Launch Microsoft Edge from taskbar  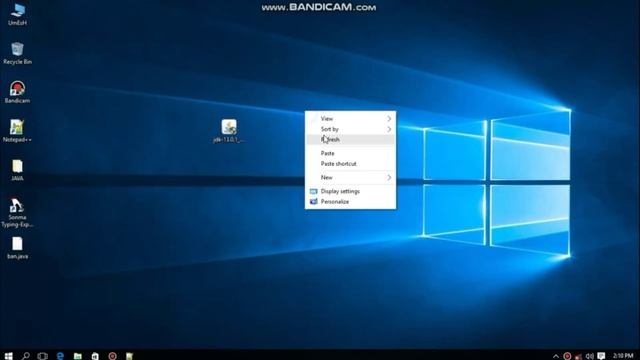tap(60, 356)
